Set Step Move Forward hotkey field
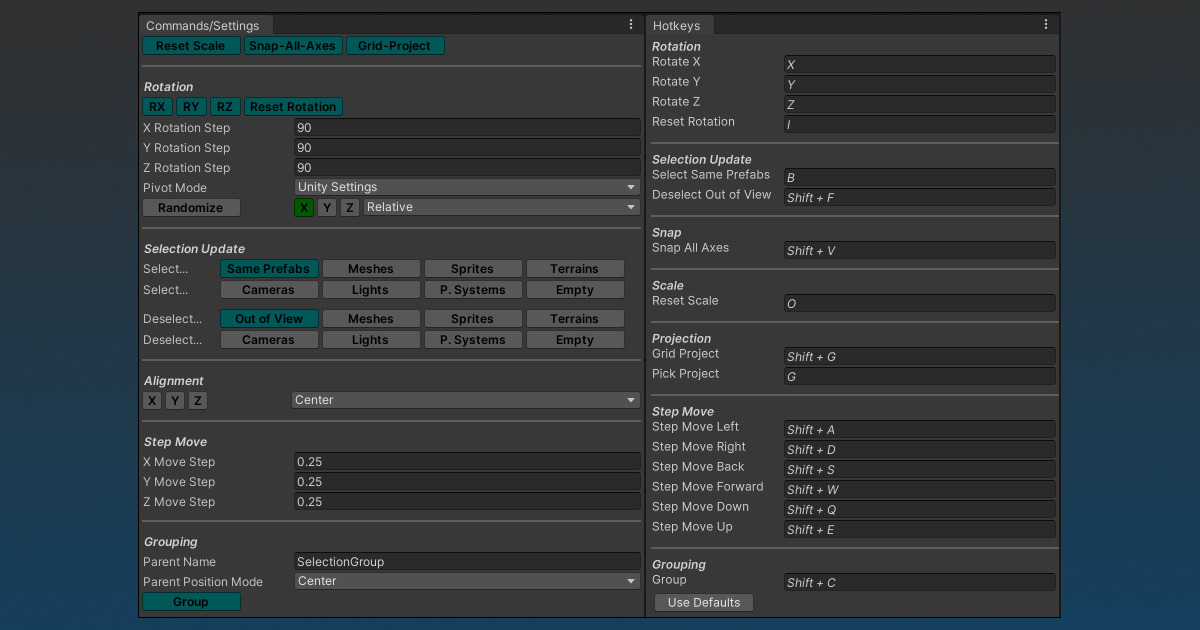 click(x=920, y=489)
